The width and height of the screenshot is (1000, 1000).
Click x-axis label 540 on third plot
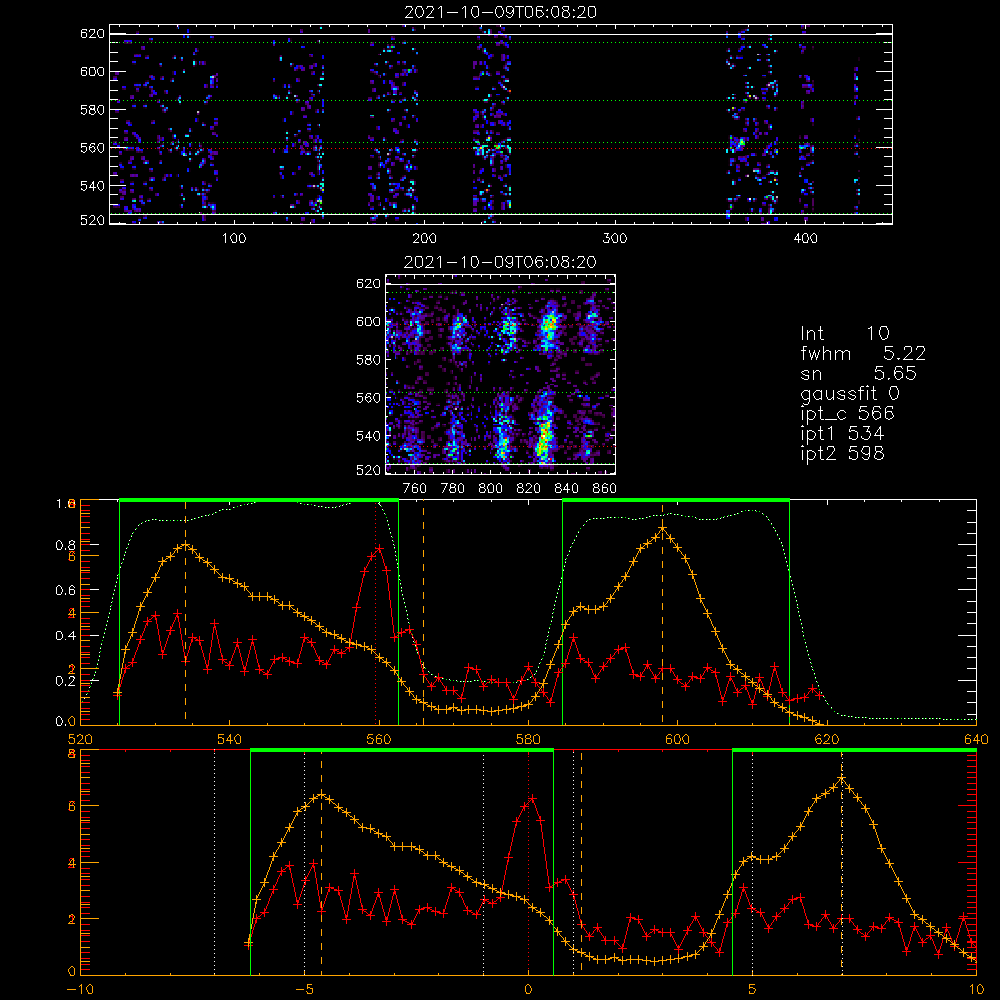click(x=230, y=740)
